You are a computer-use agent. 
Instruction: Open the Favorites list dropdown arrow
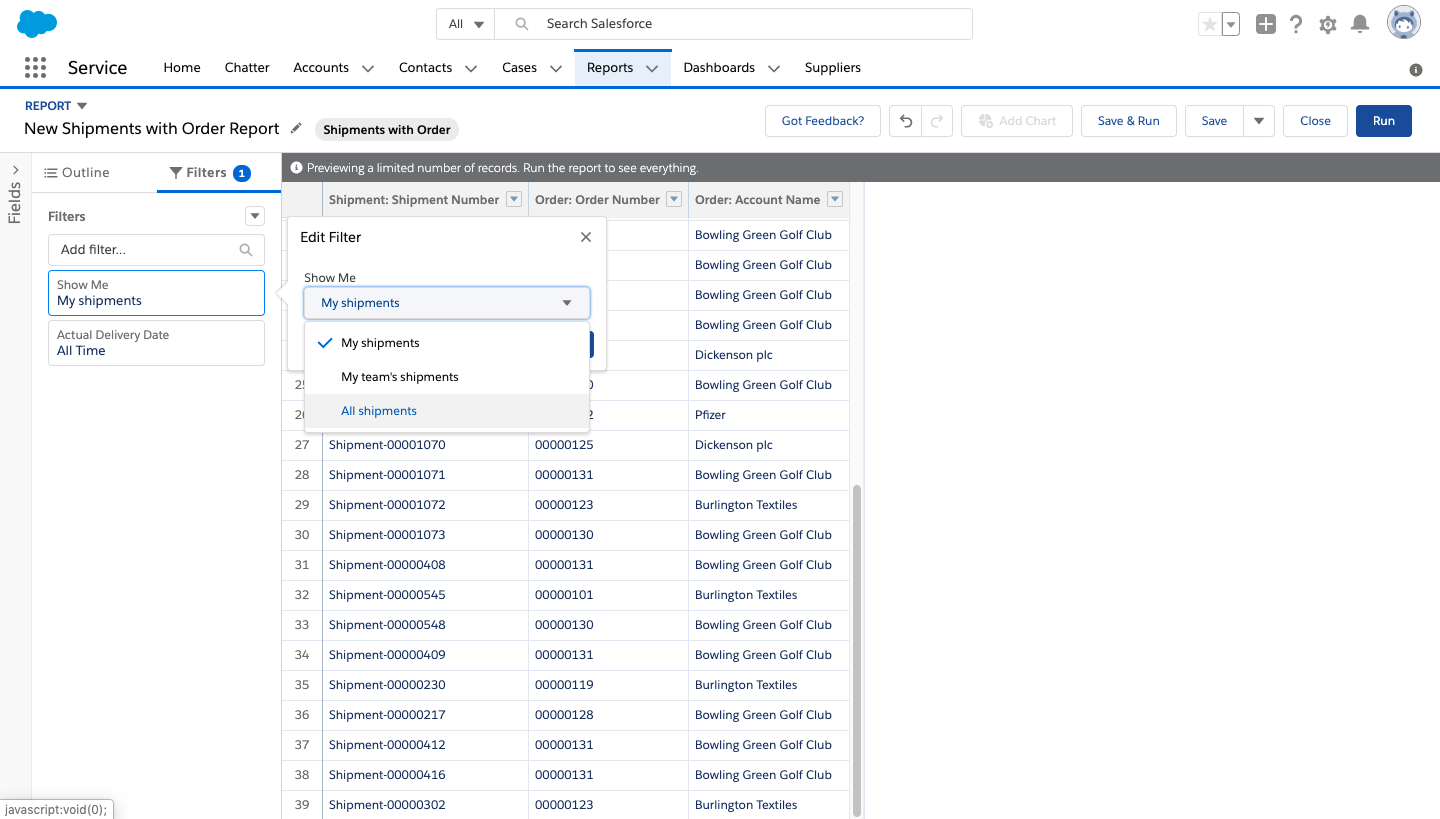click(1231, 24)
